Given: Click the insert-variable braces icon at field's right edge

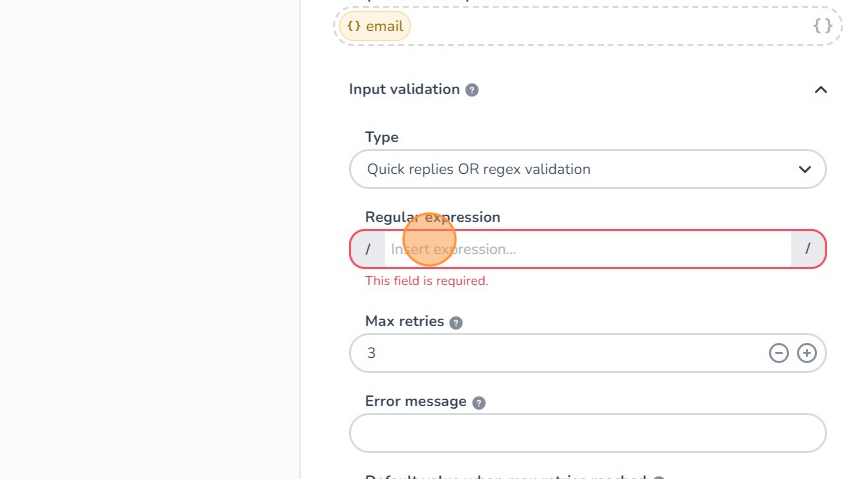Looking at the screenshot, I should point(822,26).
